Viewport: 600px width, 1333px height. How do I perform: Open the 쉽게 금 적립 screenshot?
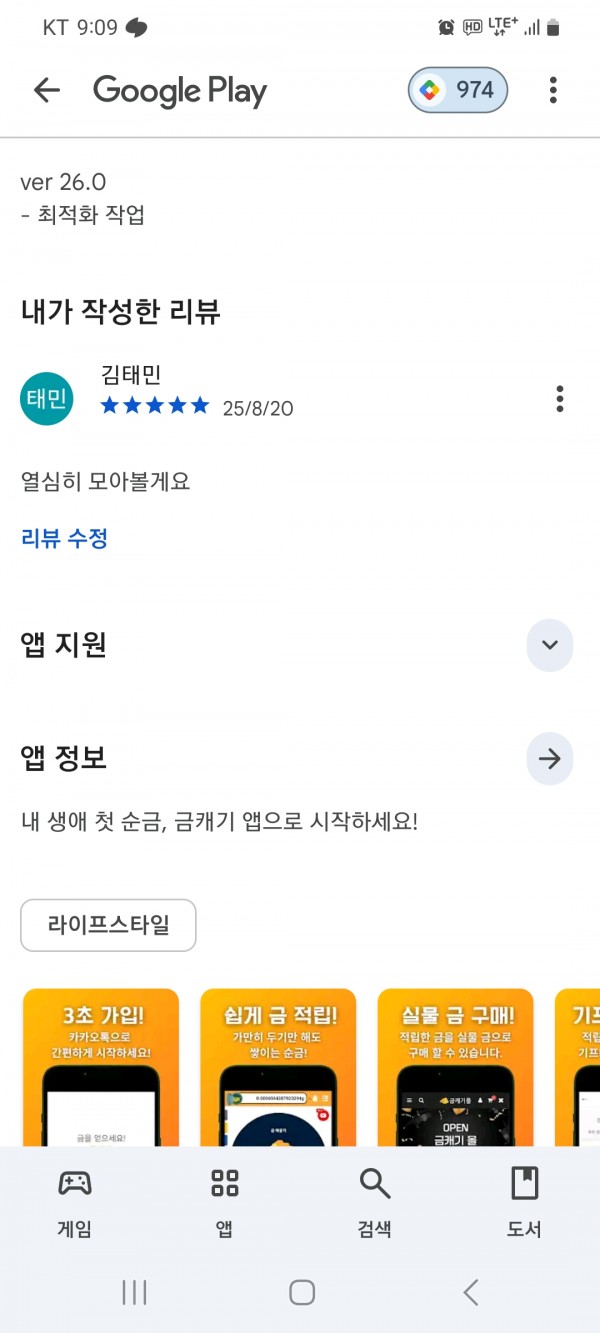[x=278, y=1067]
